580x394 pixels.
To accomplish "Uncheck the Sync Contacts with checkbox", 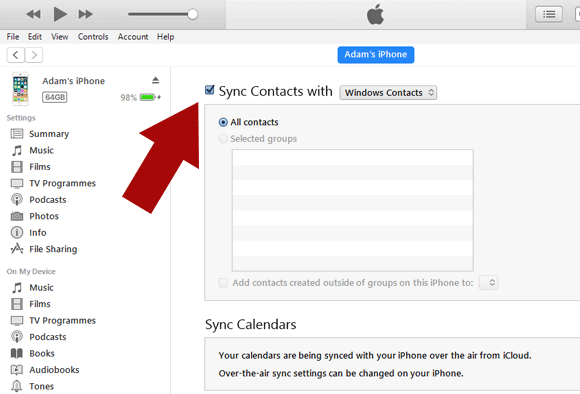I will click(209, 90).
